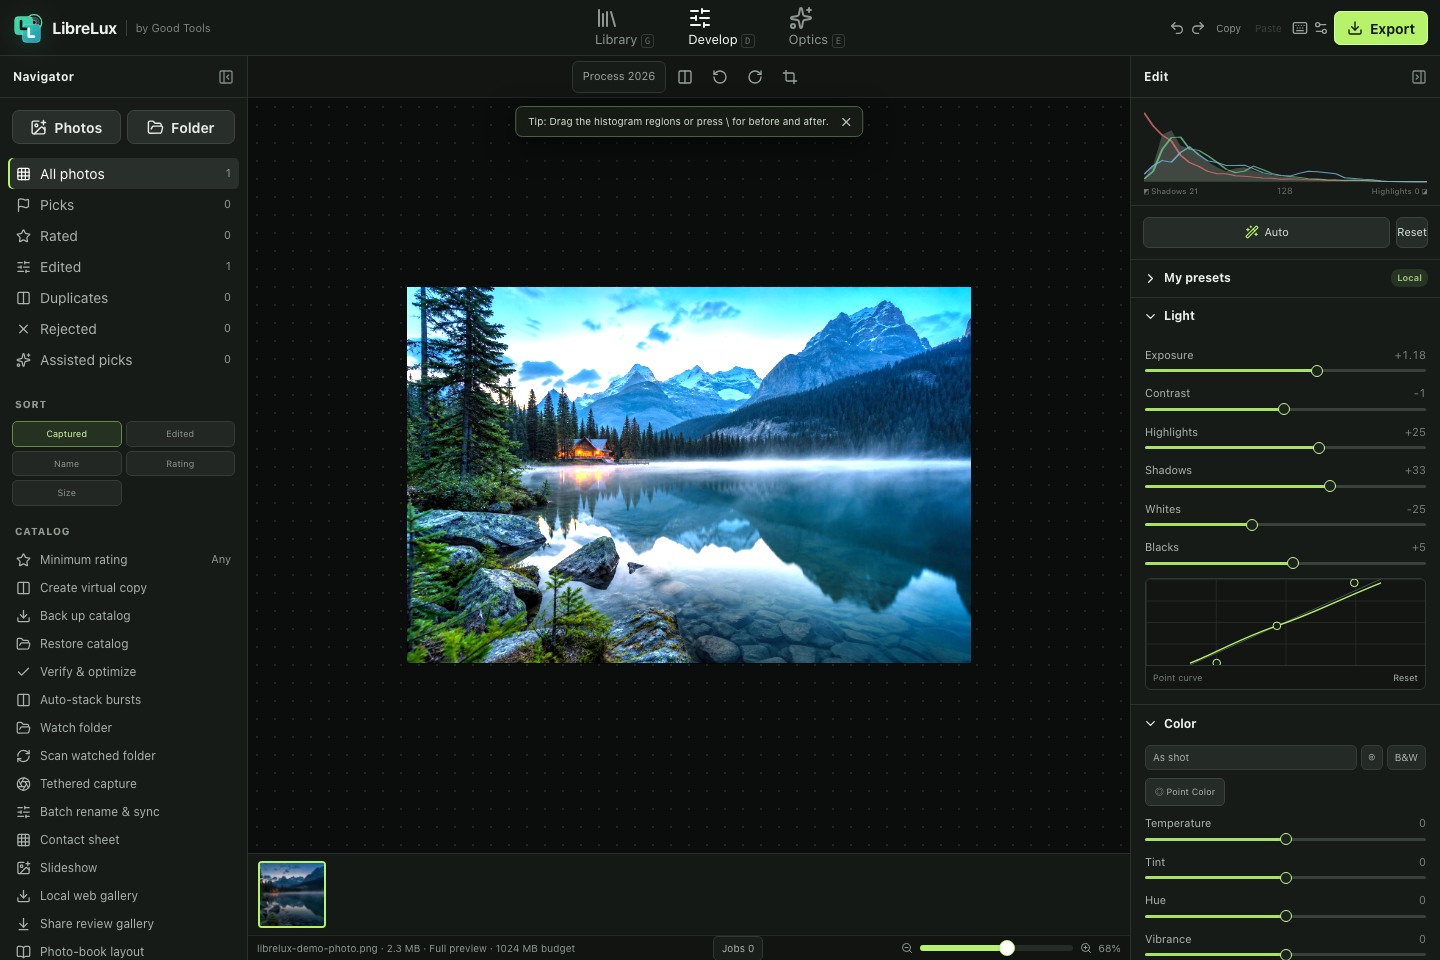This screenshot has height=960, width=1440.
Task: Sort photos by Name
Action: click(67, 464)
